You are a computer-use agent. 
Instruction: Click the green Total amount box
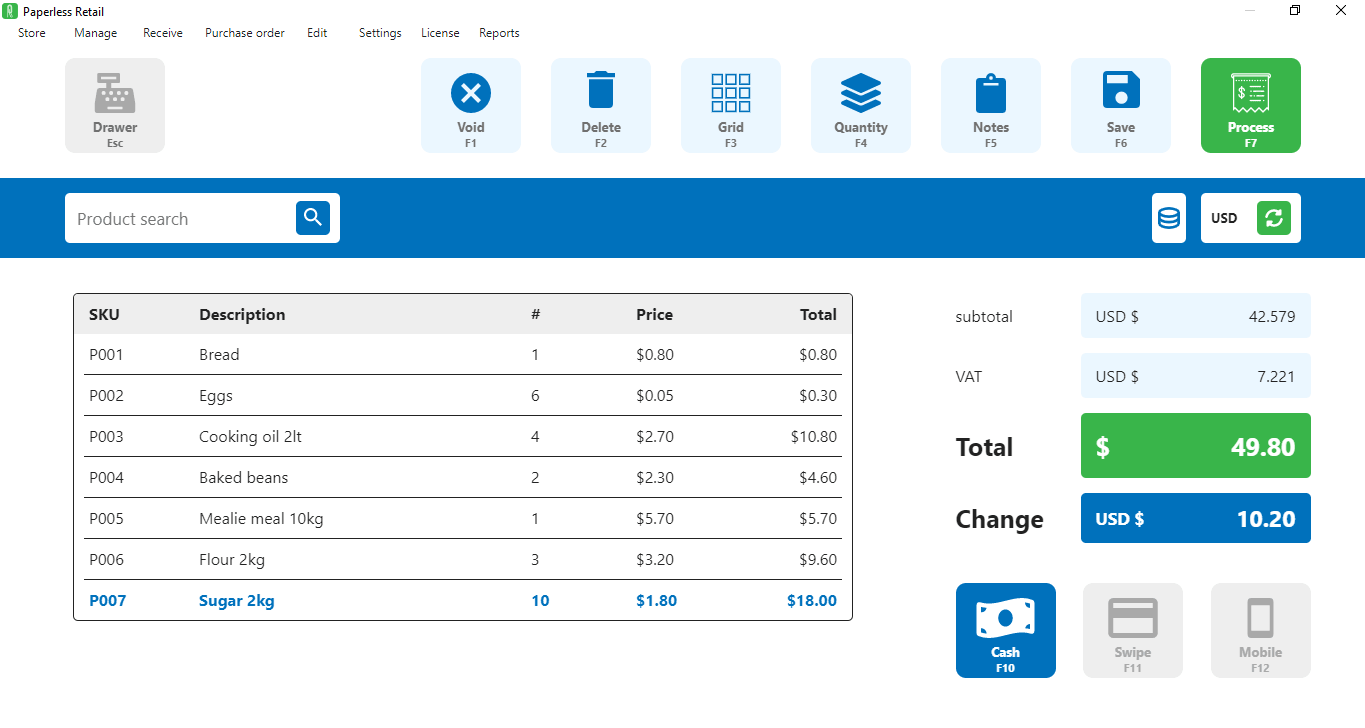(x=1196, y=446)
